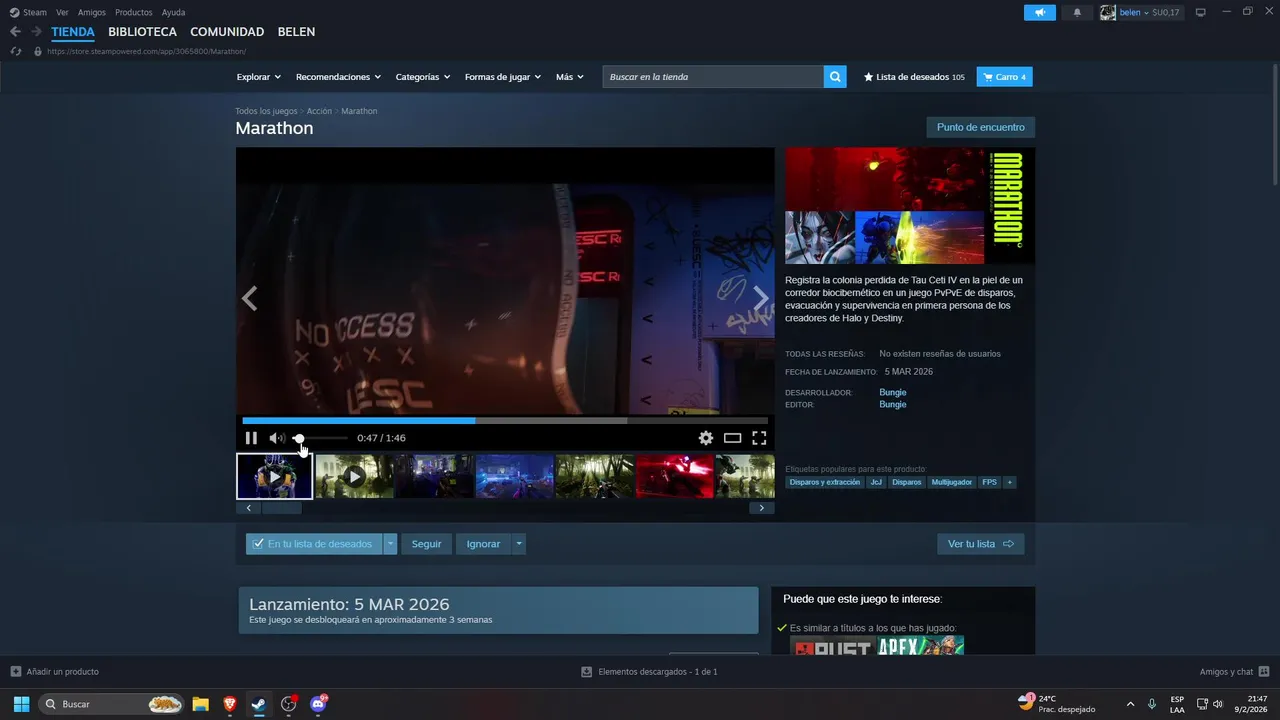
Task: Toggle theater mode on the video player
Action: (733, 438)
